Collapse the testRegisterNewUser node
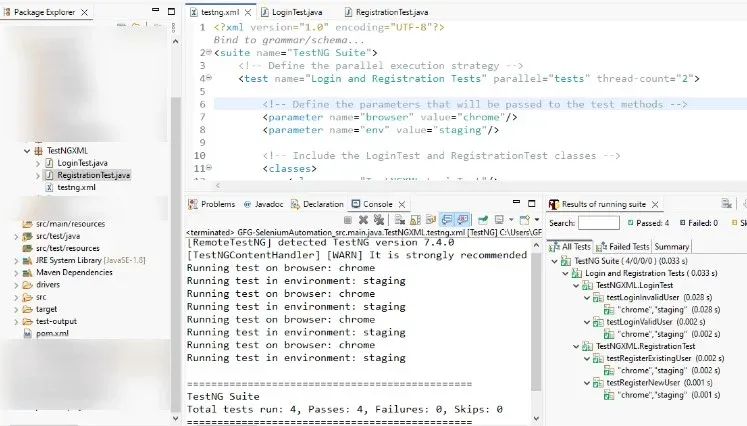 click(587, 383)
